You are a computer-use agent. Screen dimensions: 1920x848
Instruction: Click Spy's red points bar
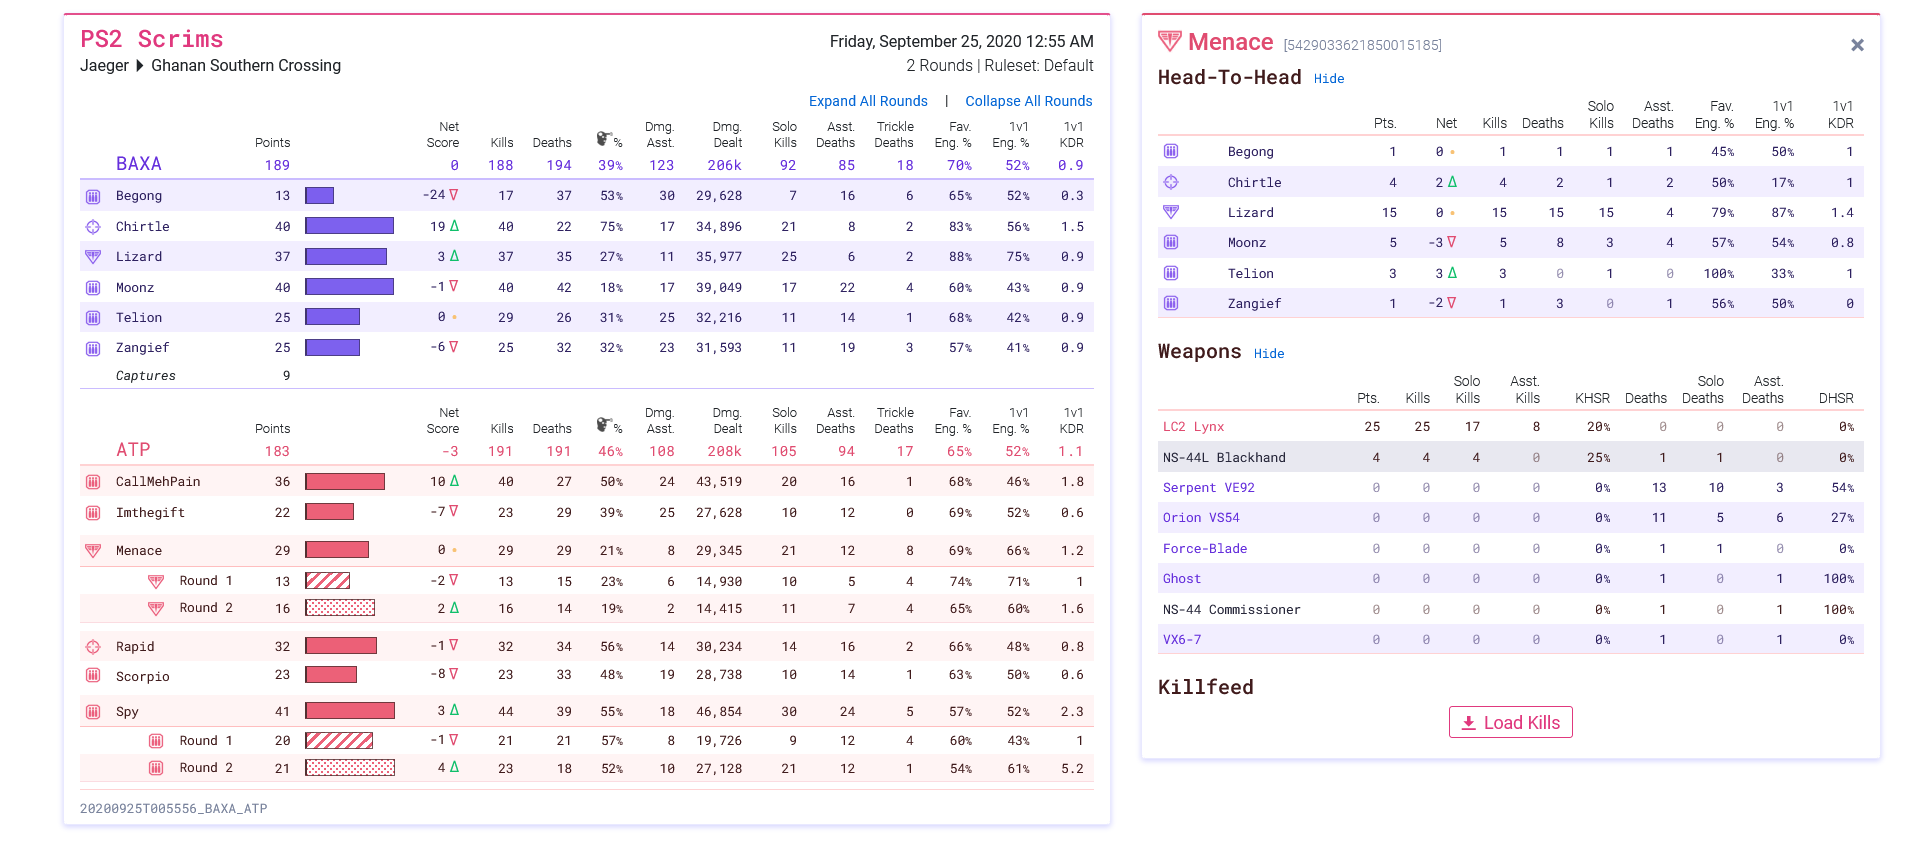click(x=350, y=711)
